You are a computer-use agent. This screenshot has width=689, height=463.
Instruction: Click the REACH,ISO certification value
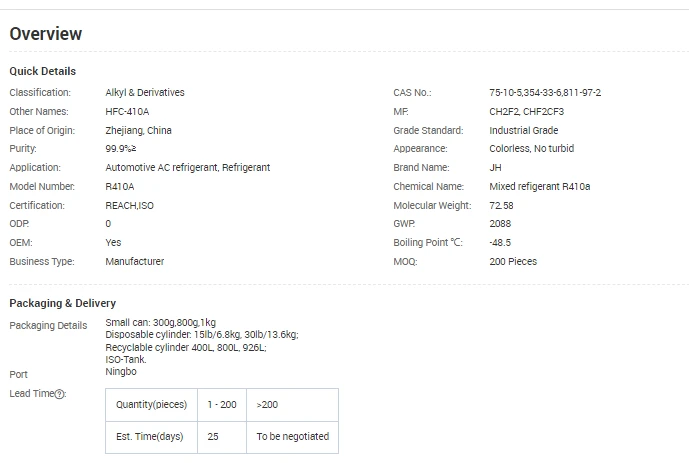click(x=129, y=206)
